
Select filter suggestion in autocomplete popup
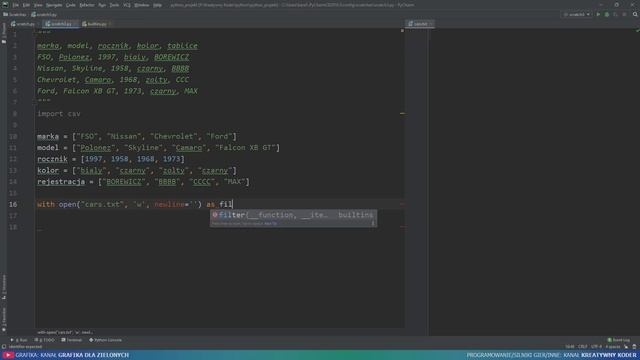coord(293,215)
